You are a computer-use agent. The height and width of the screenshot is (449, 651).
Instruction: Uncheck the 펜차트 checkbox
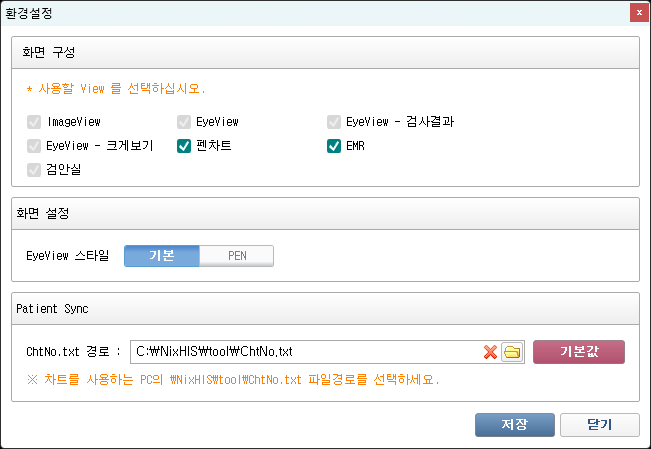(184, 146)
